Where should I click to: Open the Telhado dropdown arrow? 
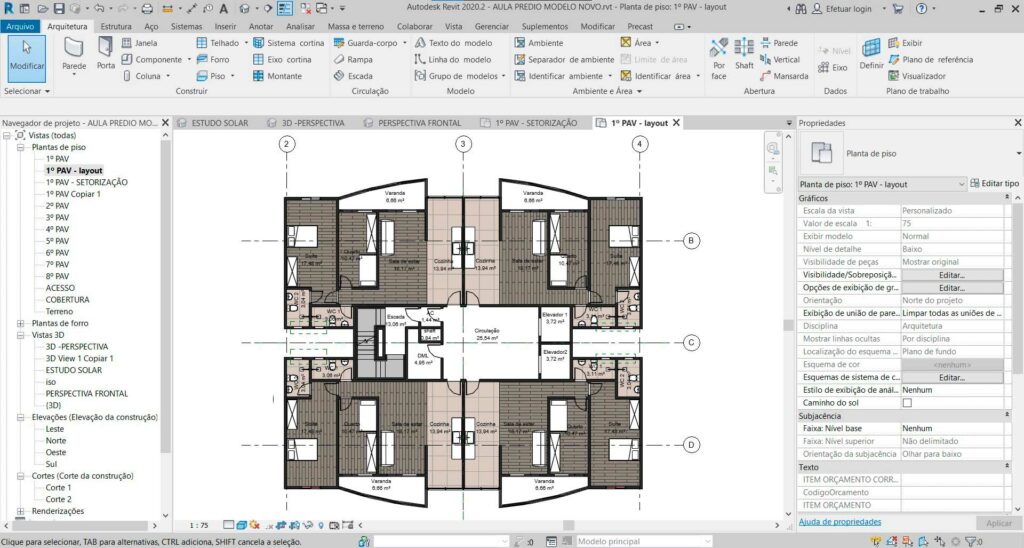click(246, 43)
